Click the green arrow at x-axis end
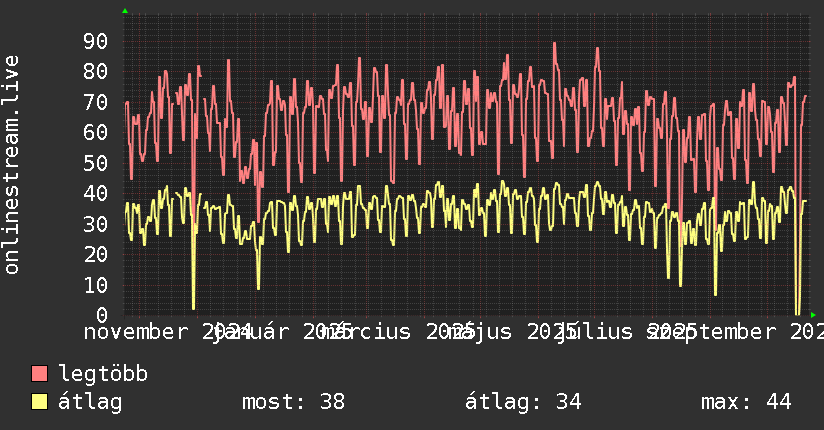The width and height of the screenshot is (824, 430). click(x=813, y=315)
